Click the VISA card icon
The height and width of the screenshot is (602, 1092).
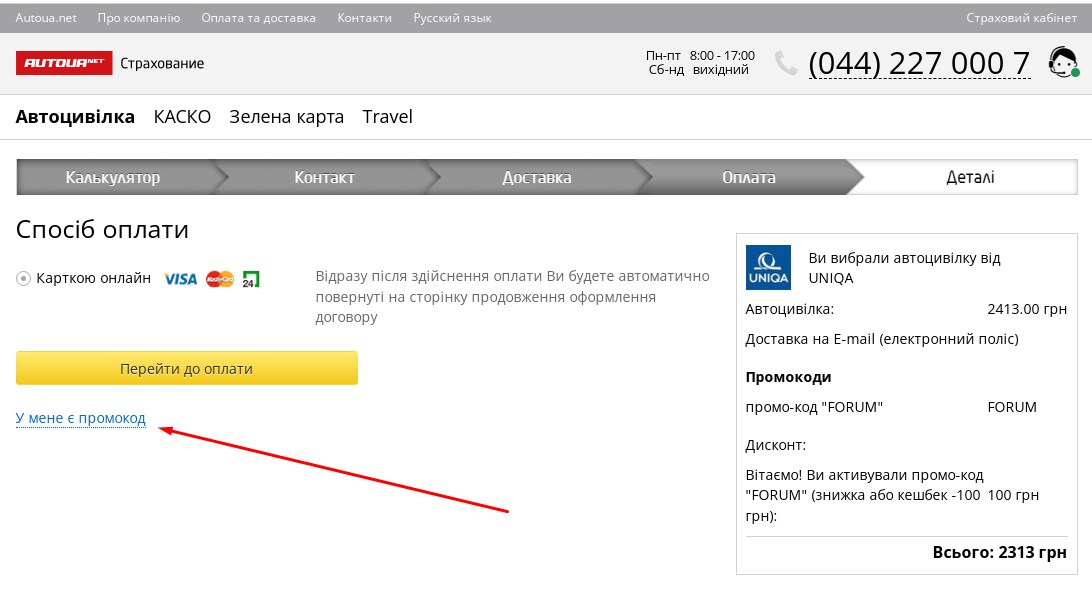(x=180, y=279)
